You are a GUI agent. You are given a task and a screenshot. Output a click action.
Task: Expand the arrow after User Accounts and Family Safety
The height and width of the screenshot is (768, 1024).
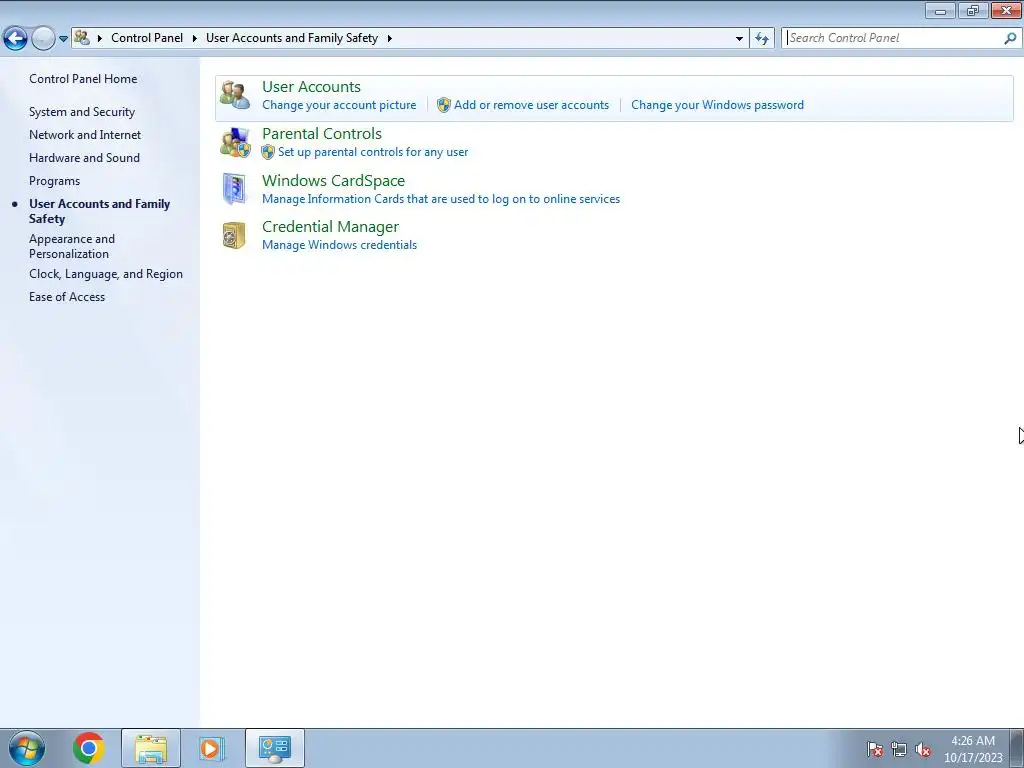tap(389, 38)
